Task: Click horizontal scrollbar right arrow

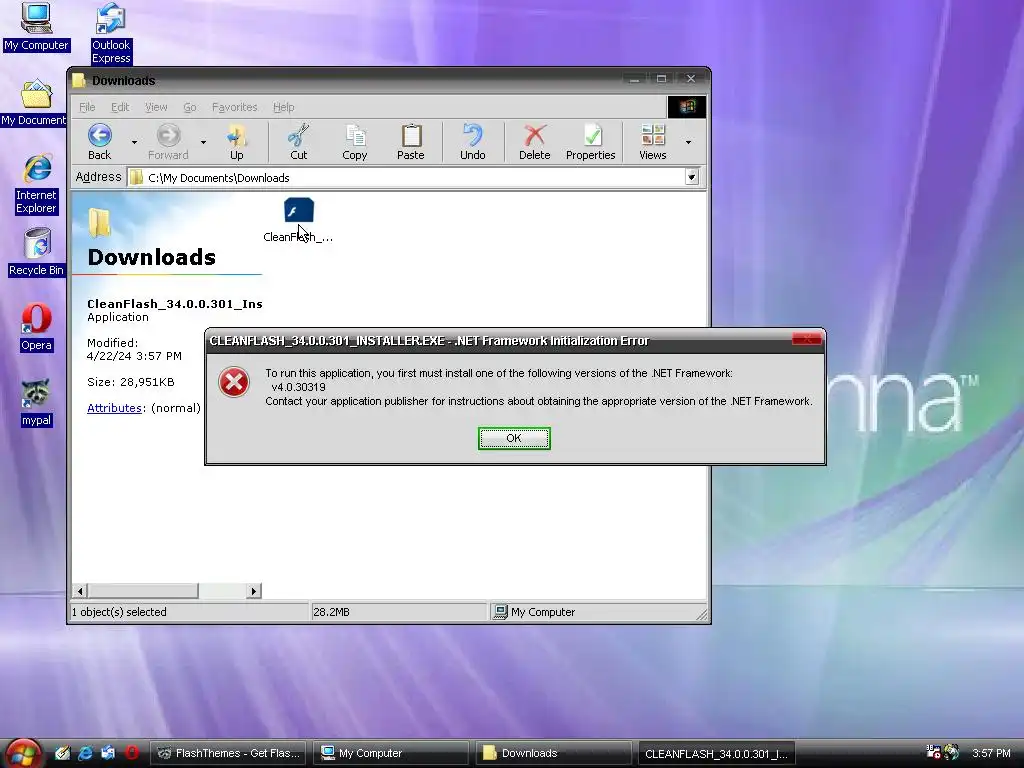Action: click(253, 591)
